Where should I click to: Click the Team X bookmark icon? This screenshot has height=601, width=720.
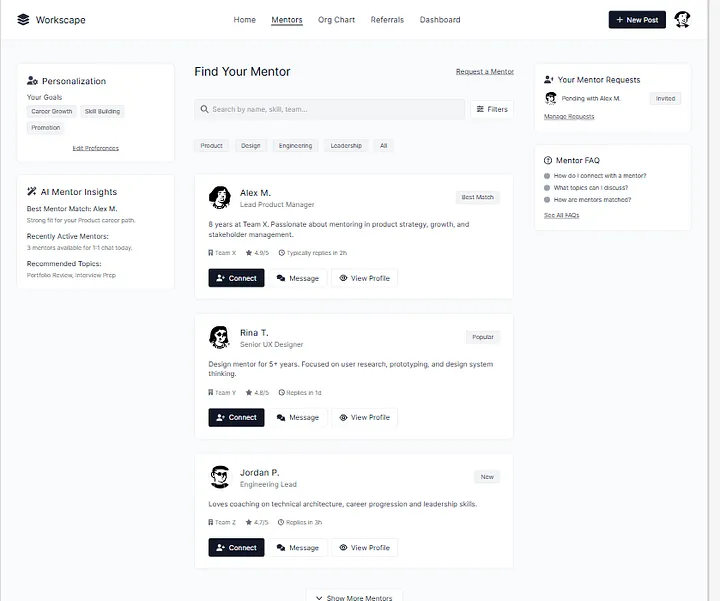click(211, 253)
